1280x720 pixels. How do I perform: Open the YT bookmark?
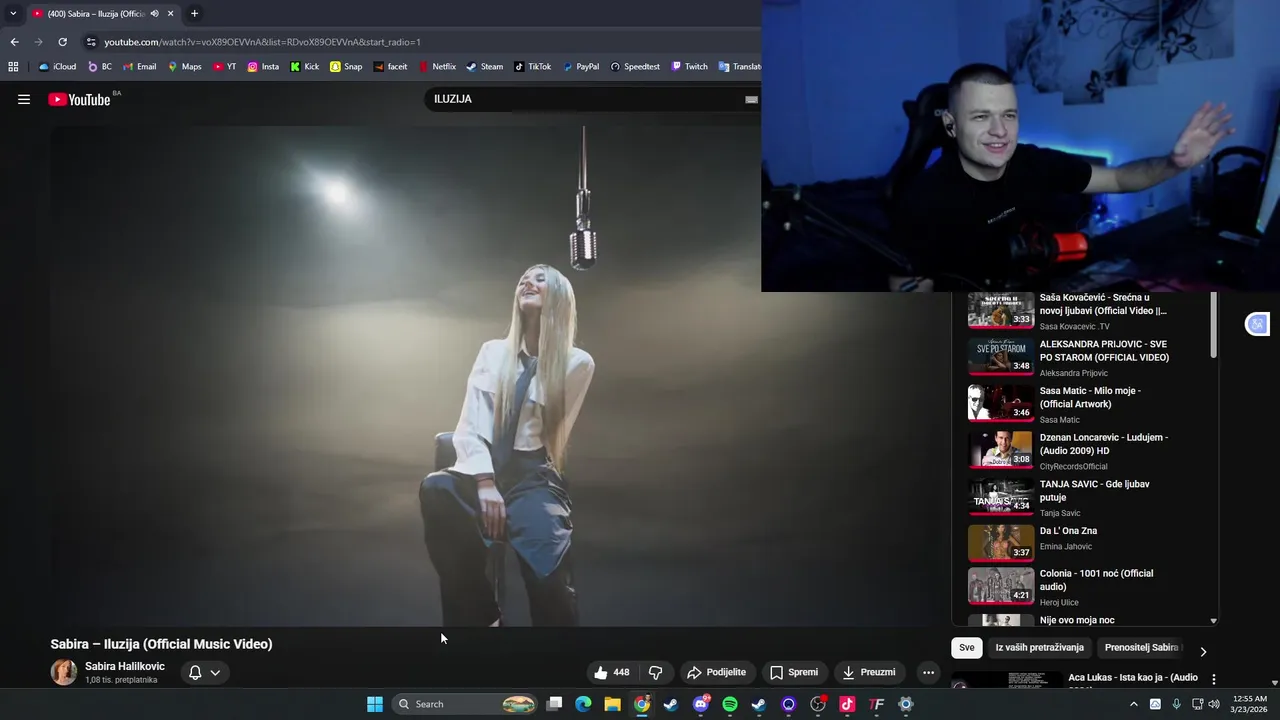pyautogui.click(x=225, y=67)
